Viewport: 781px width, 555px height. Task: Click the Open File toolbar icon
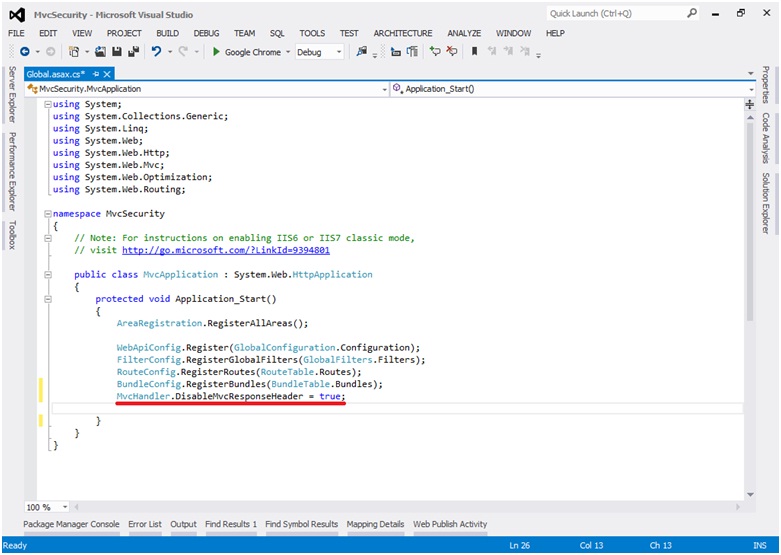102,52
